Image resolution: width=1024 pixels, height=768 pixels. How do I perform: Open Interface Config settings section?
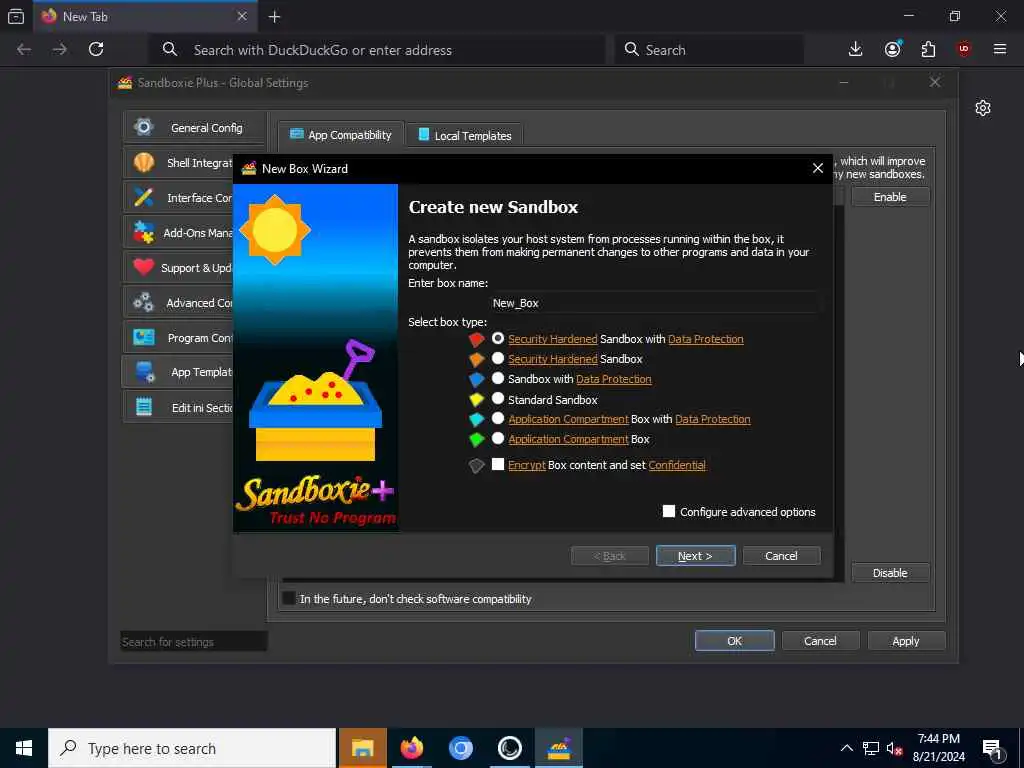[x=179, y=197]
